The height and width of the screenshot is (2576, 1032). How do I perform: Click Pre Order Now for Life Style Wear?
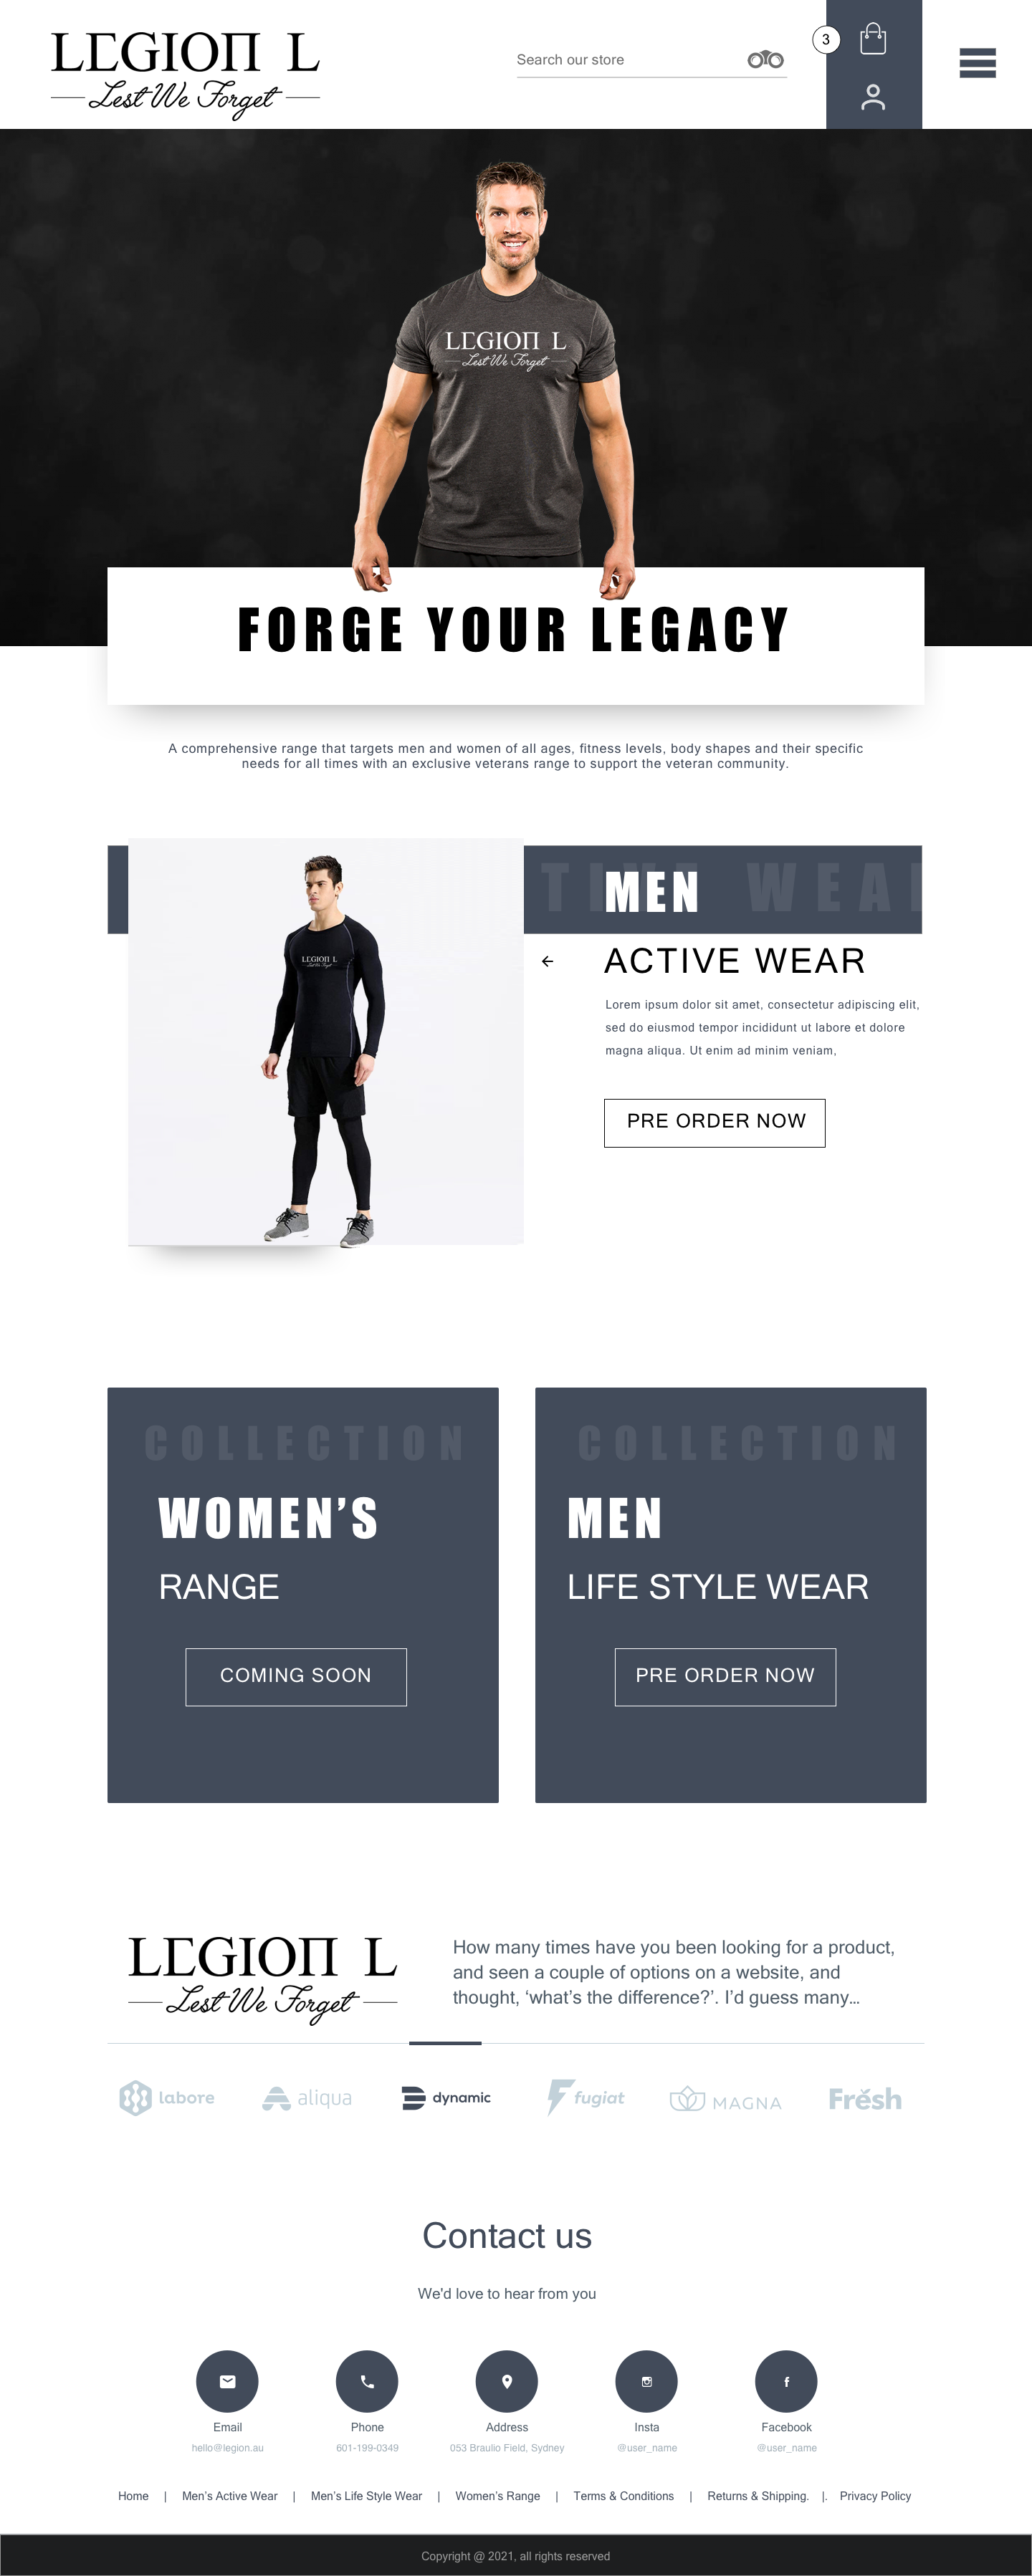click(725, 1676)
